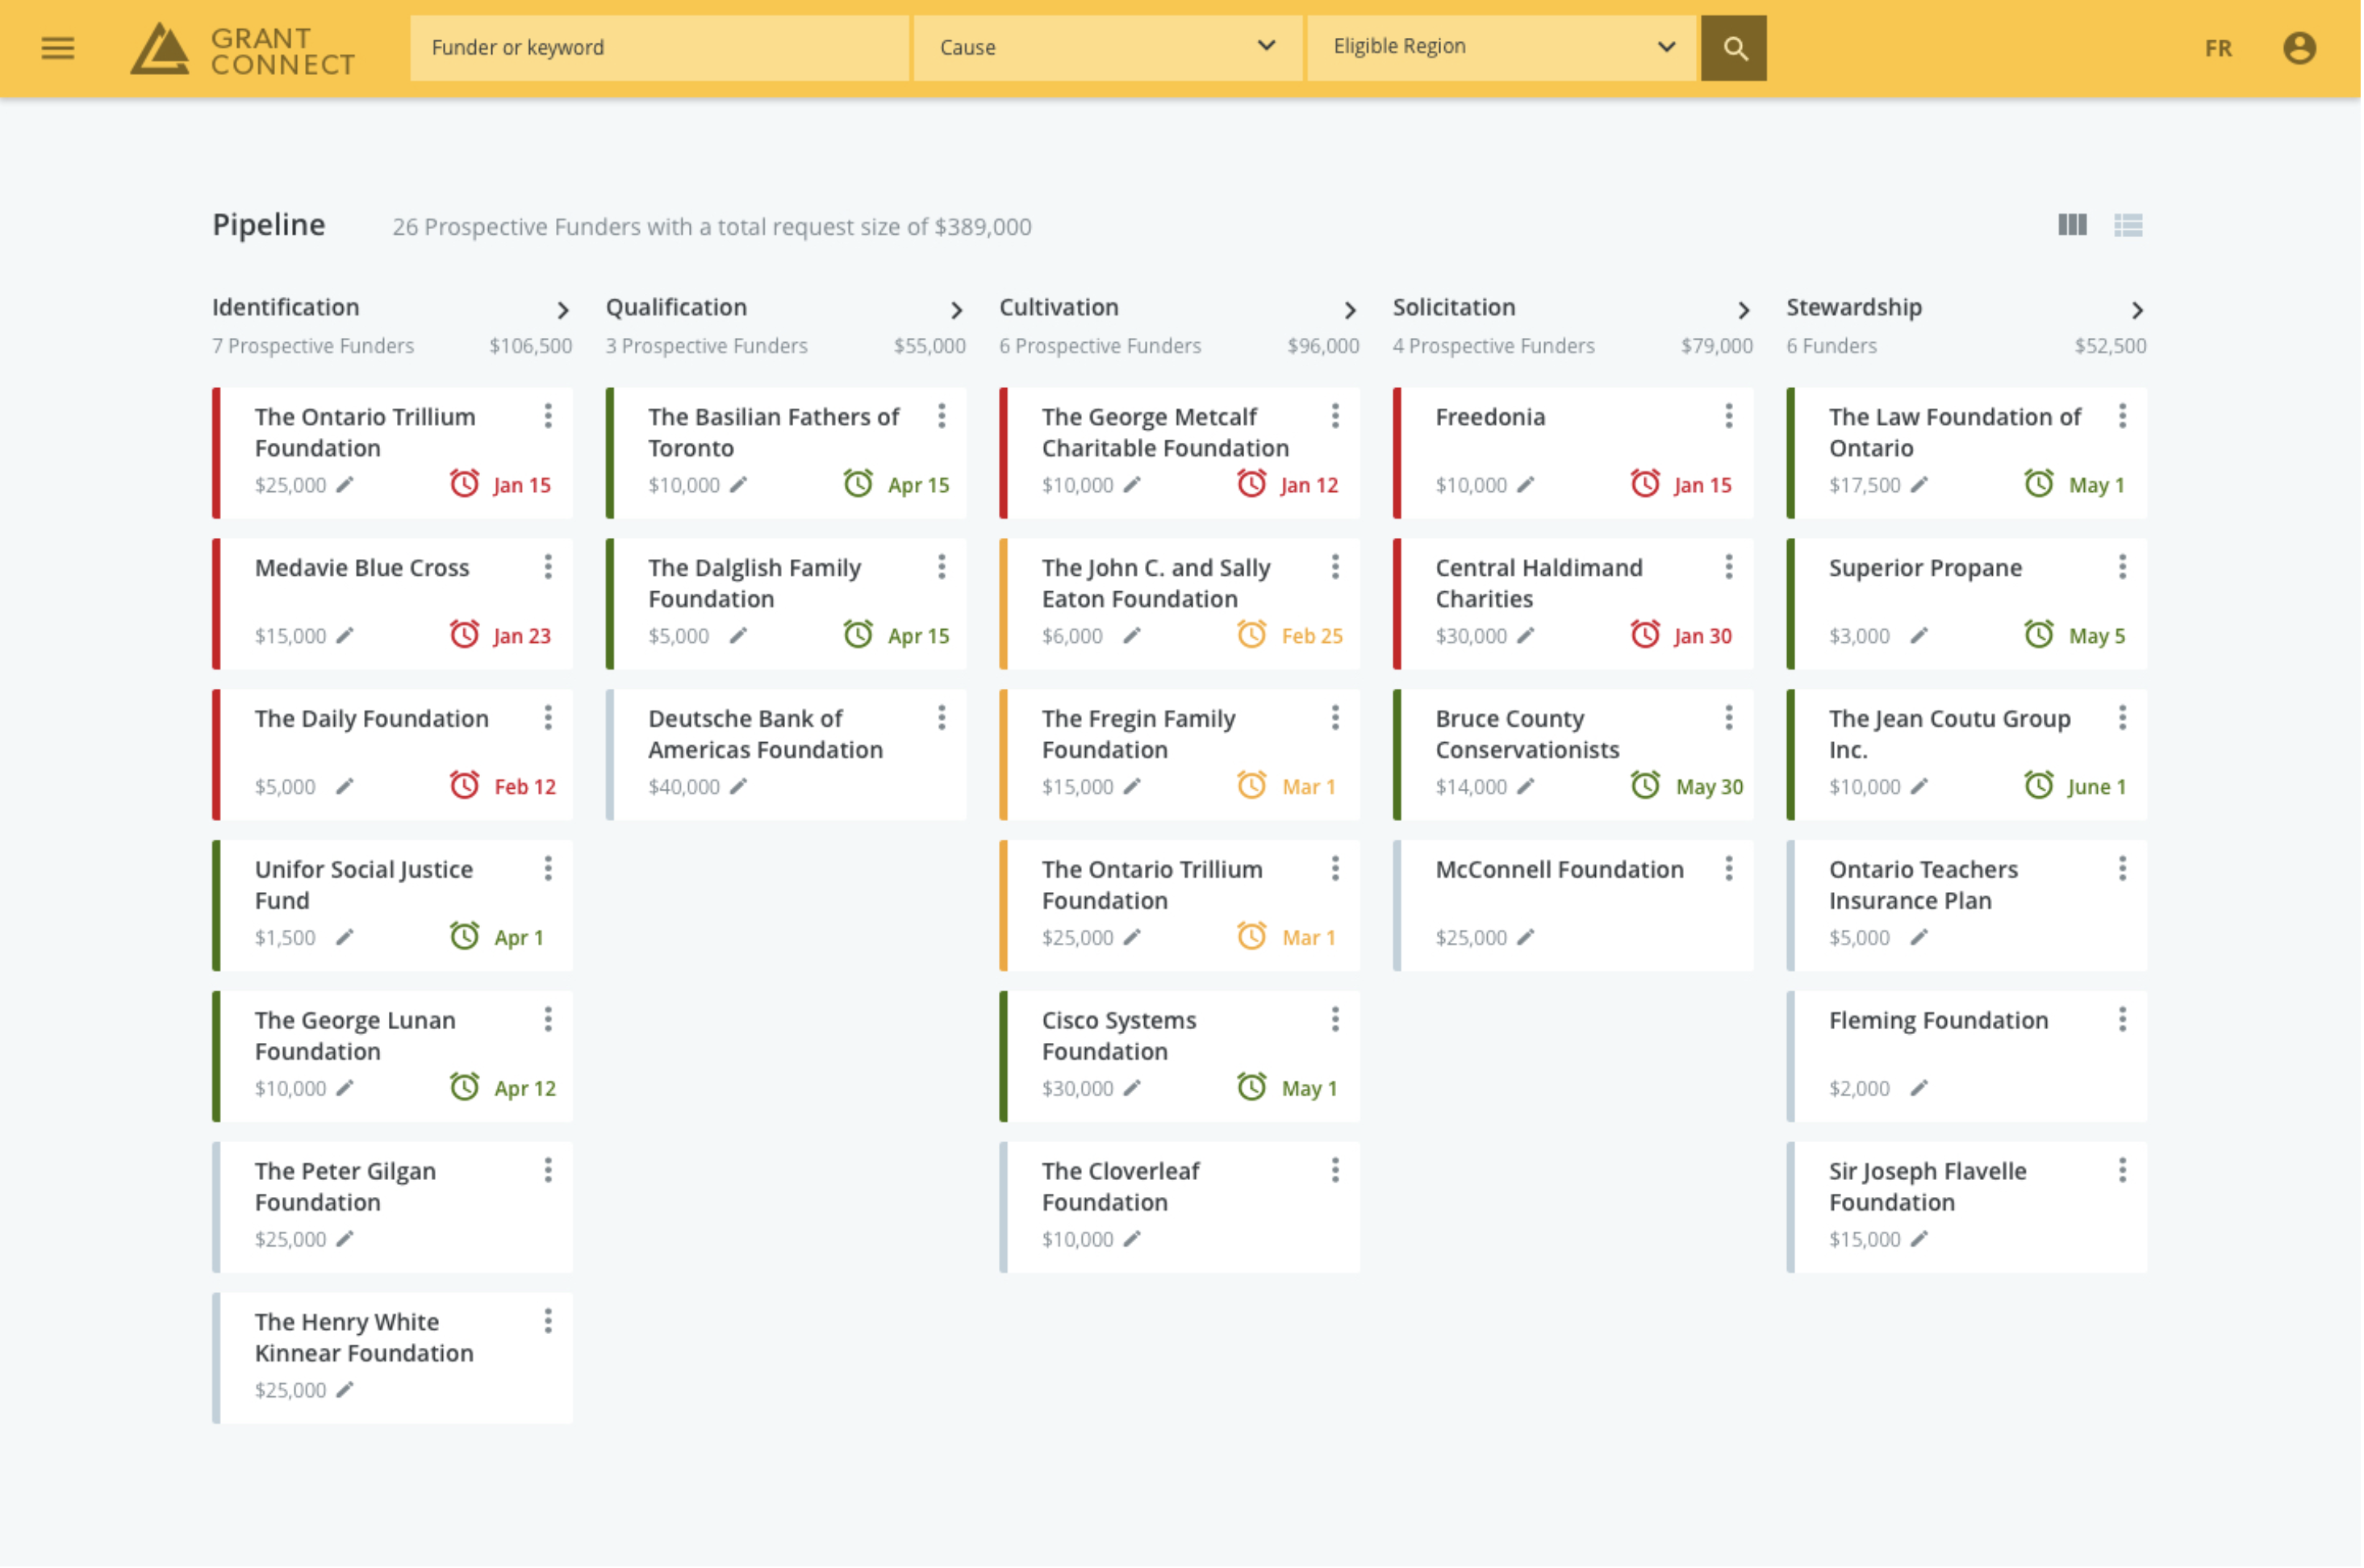Click the search magnifier button
This screenshot has height=1568, width=2364.
(x=1735, y=47)
